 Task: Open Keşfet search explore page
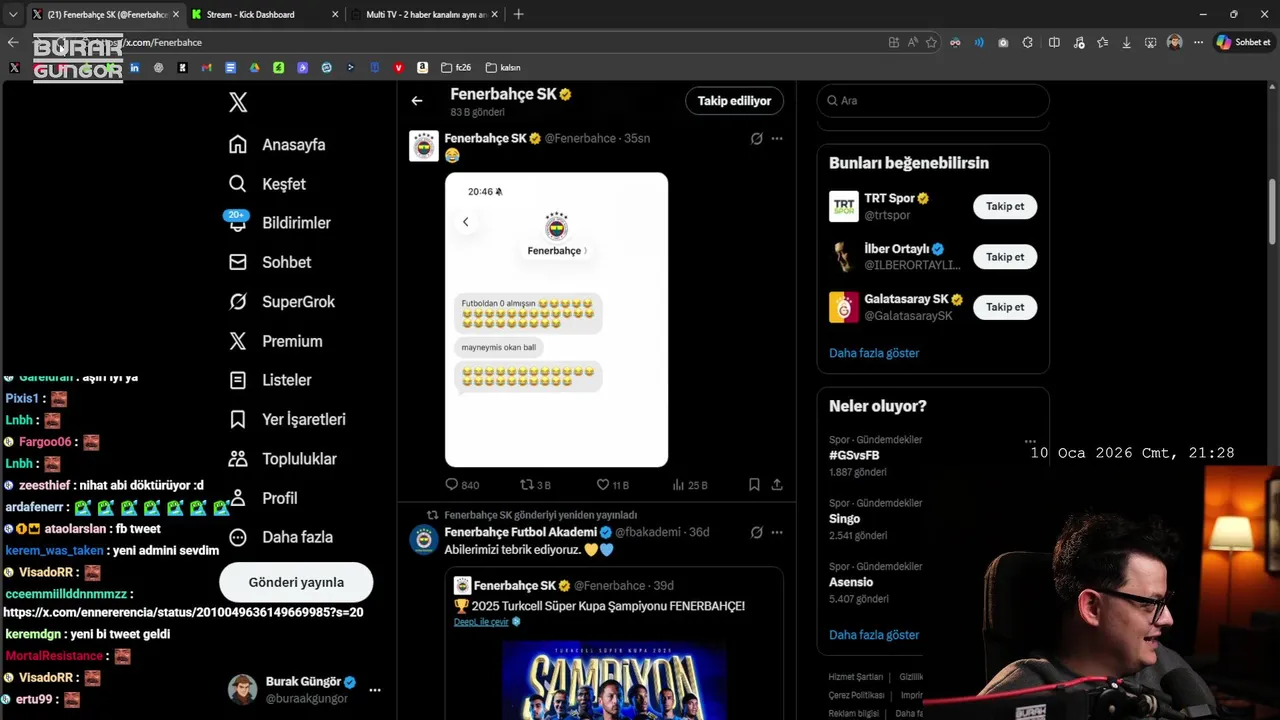point(267,184)
